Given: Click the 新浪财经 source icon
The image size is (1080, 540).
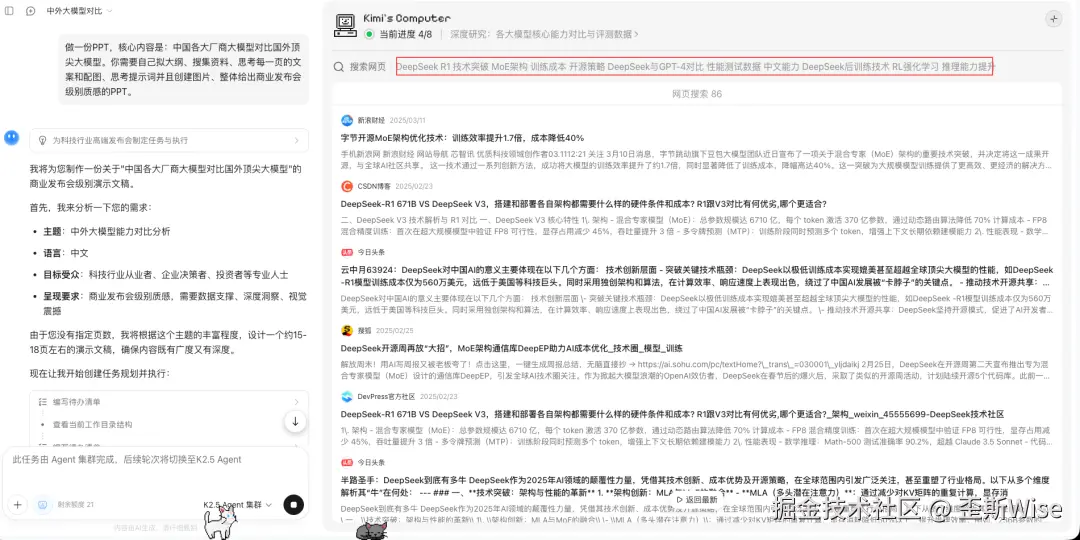Looking at the screenshot, I should 346,121.
